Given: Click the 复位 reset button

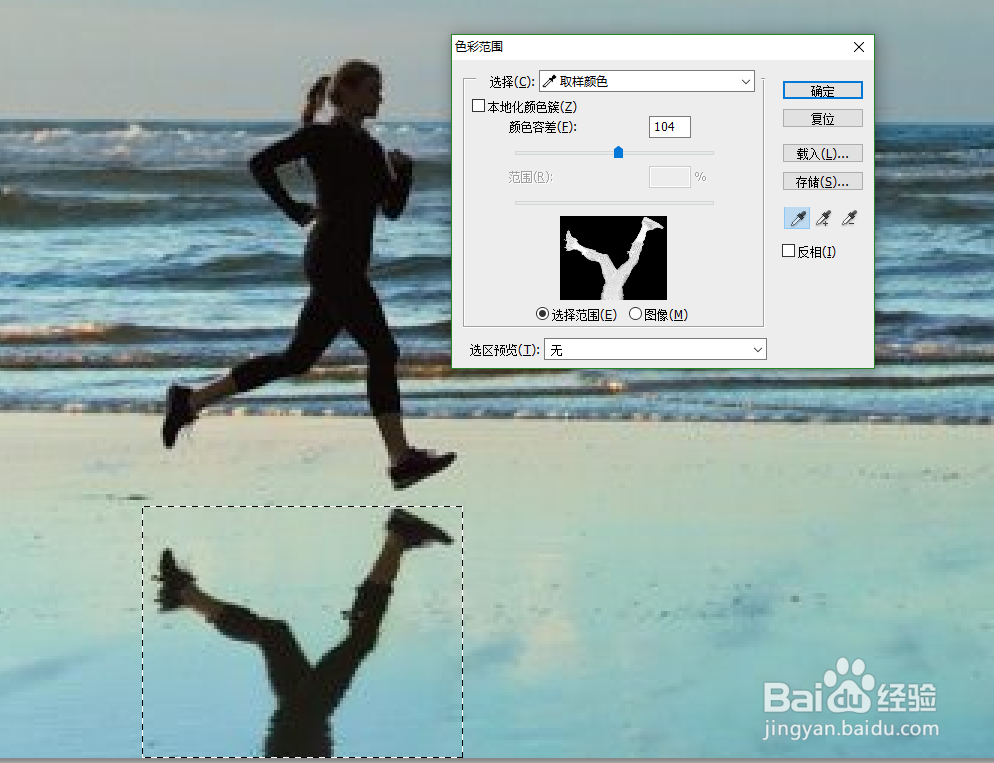Looking at the screenshot, I should coord(823,119).
